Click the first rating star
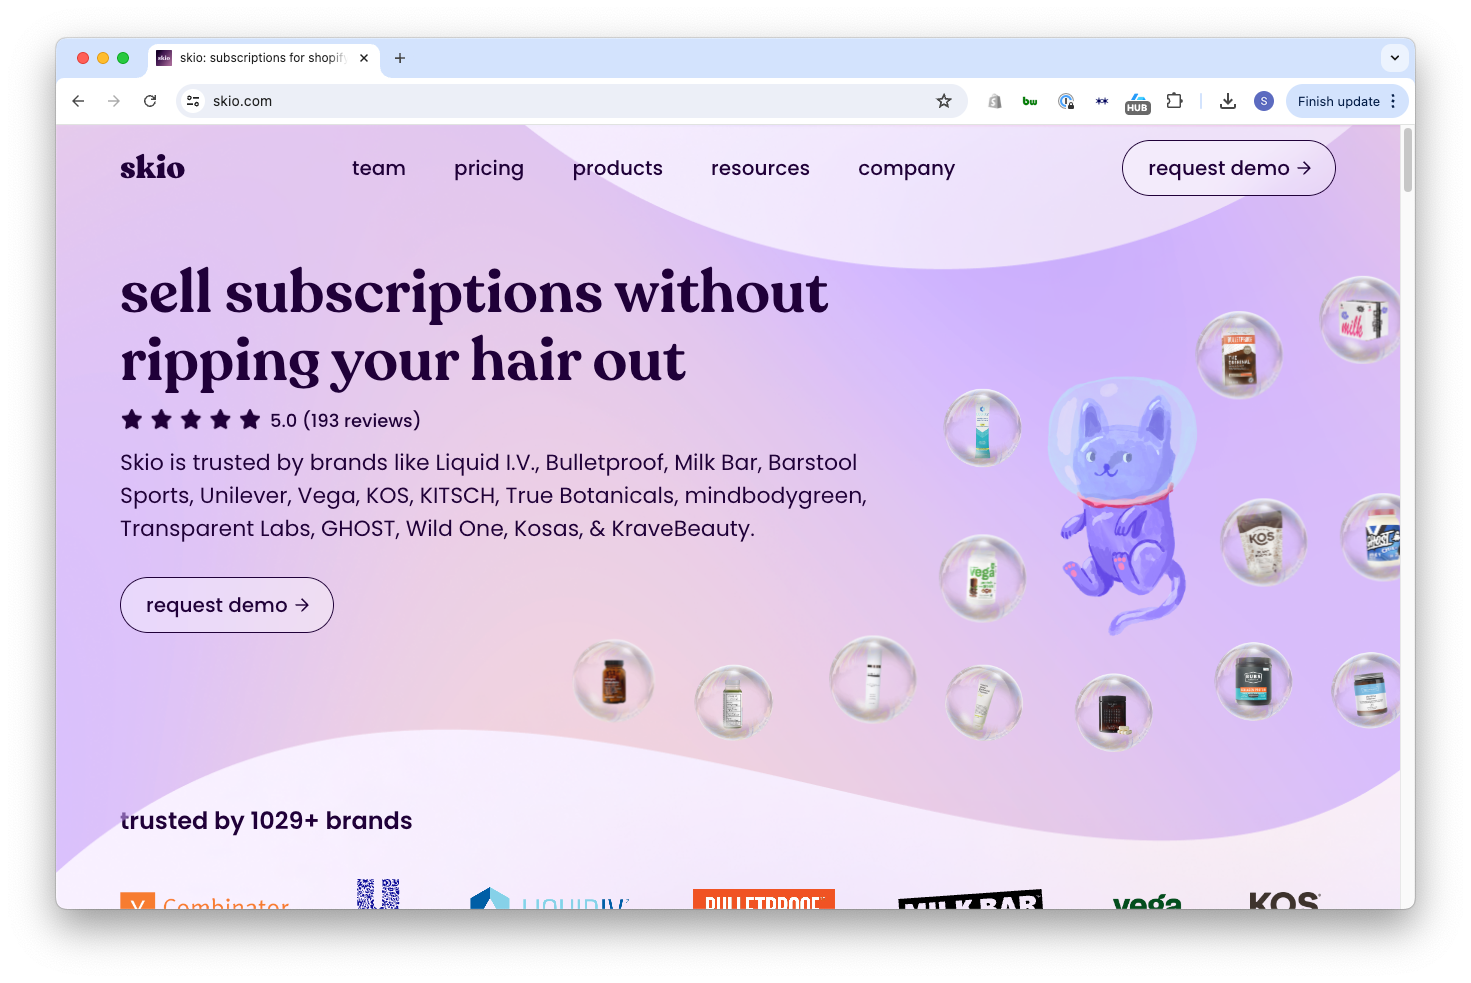Screen dimensions: 1471x983 tap(132, 420)
